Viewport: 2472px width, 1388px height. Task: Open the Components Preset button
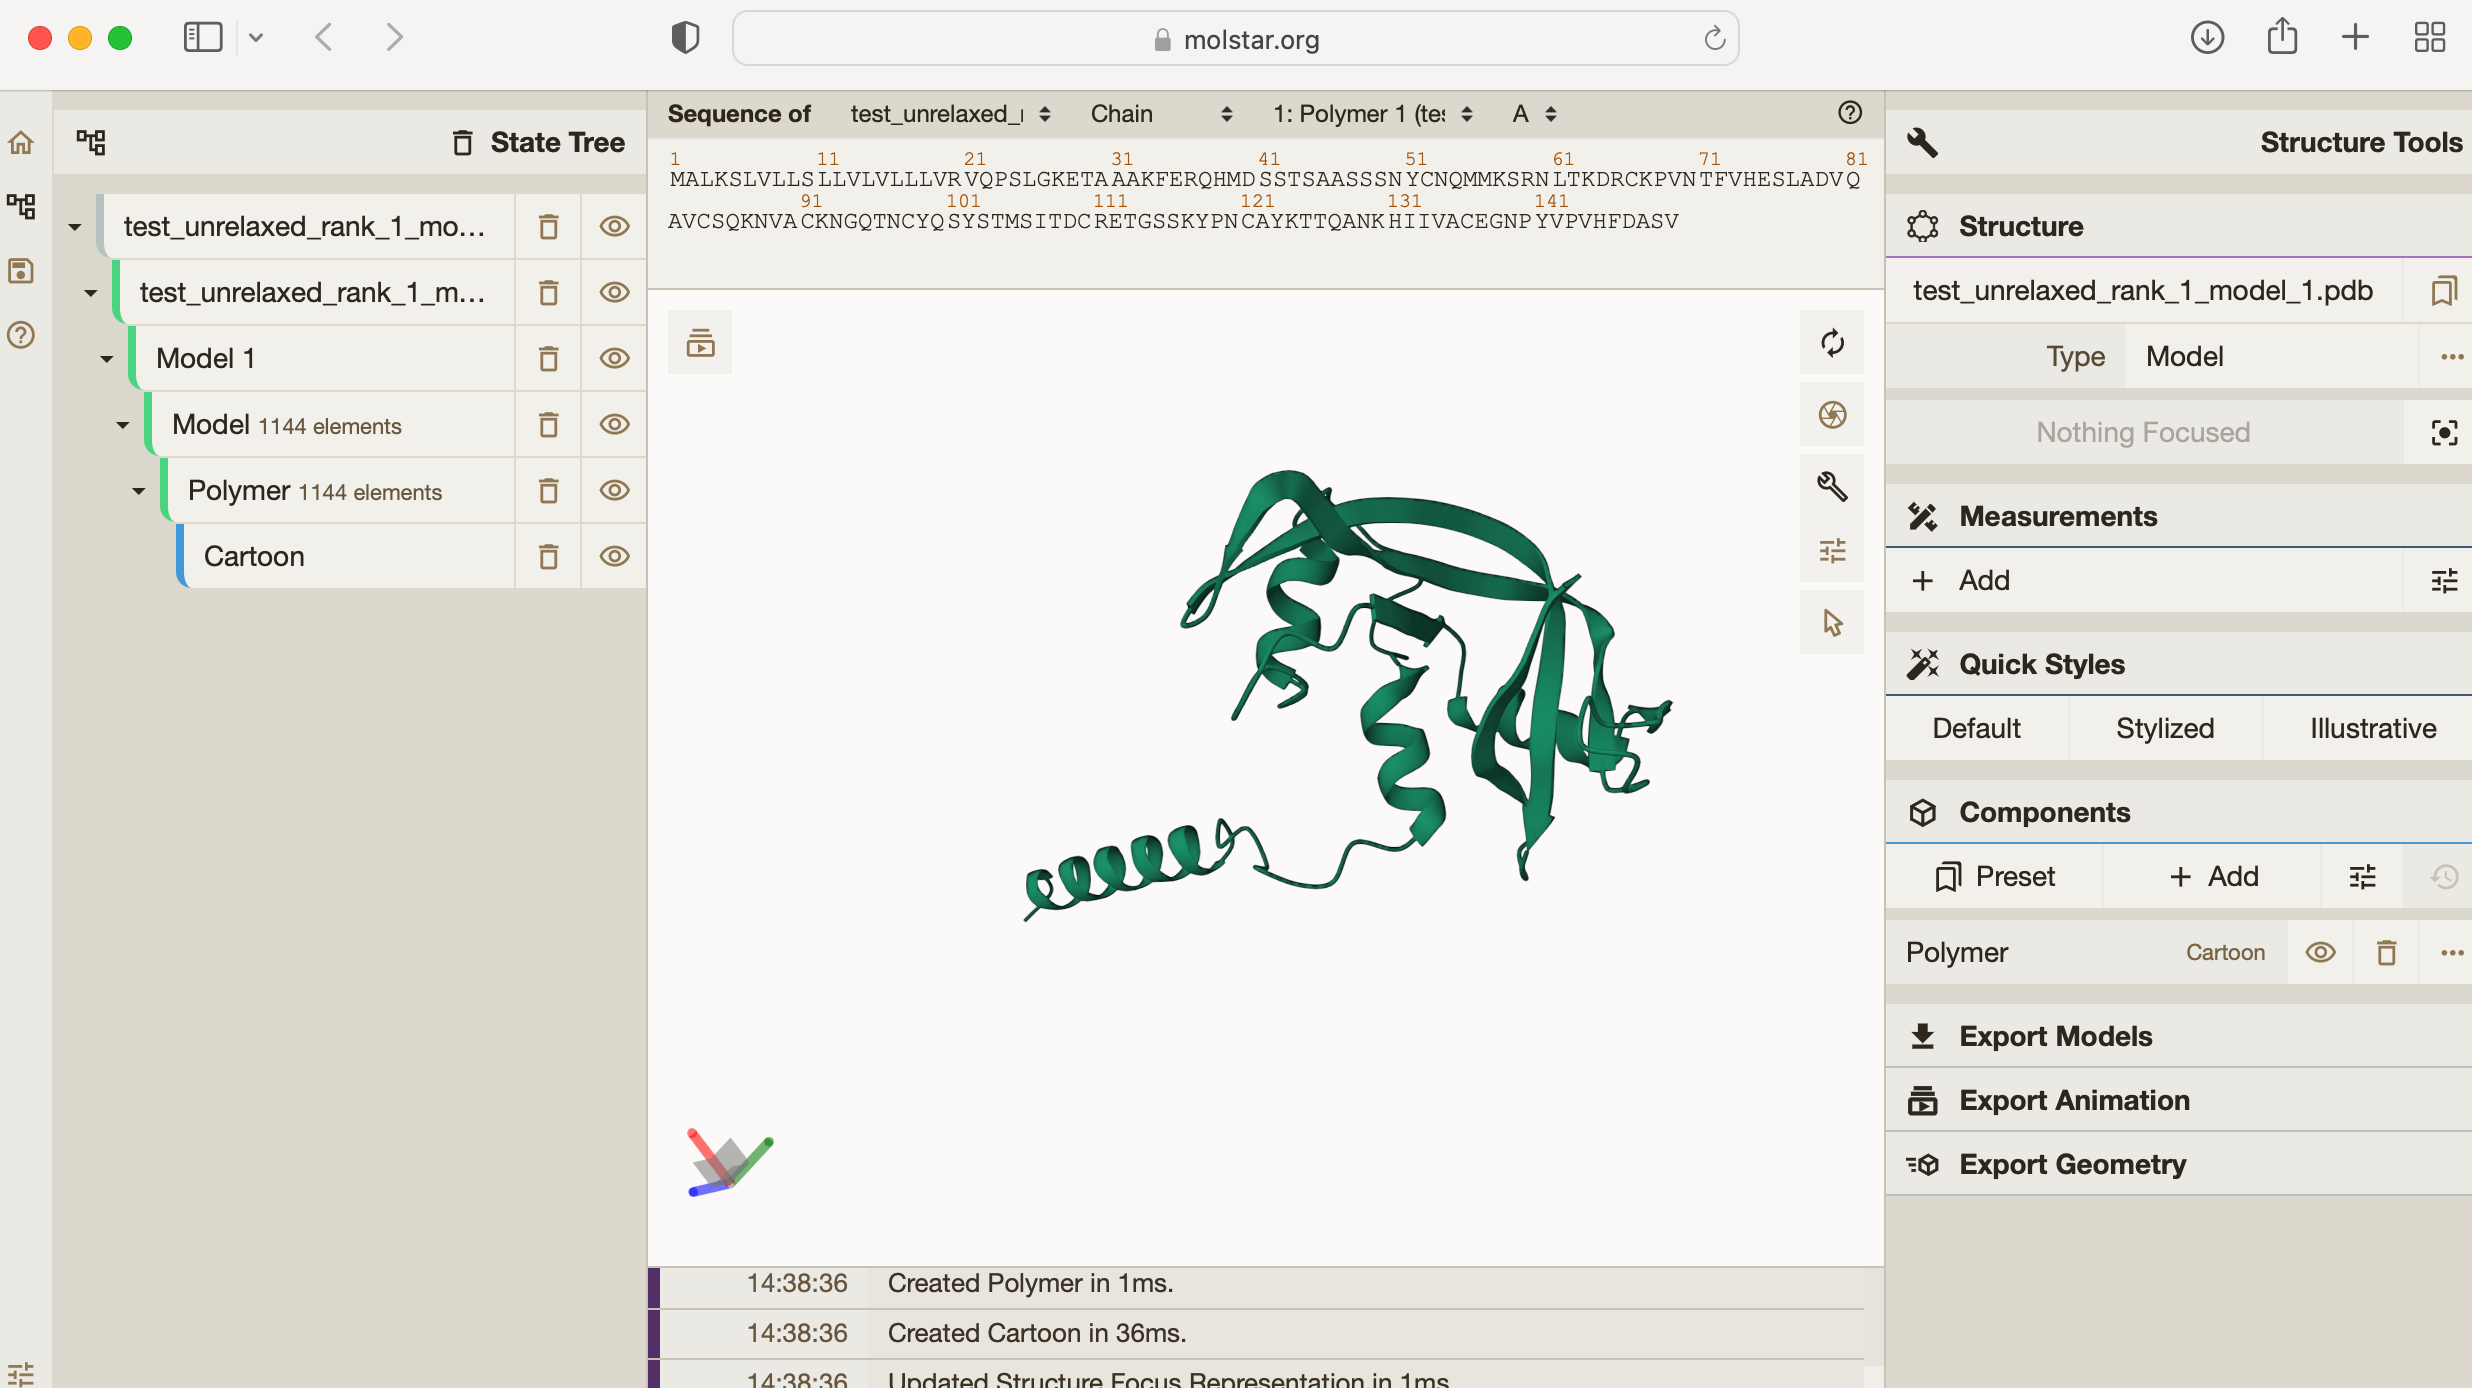(1994, 877)
